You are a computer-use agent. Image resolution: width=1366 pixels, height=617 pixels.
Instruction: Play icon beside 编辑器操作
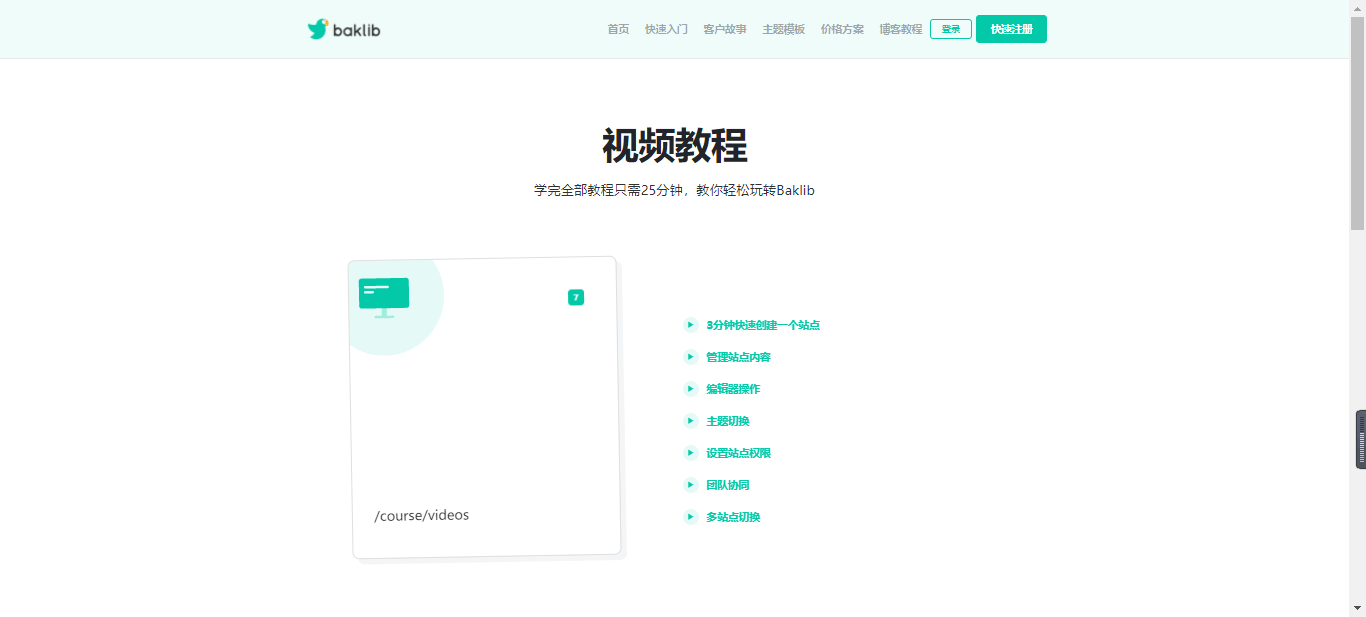690,389
